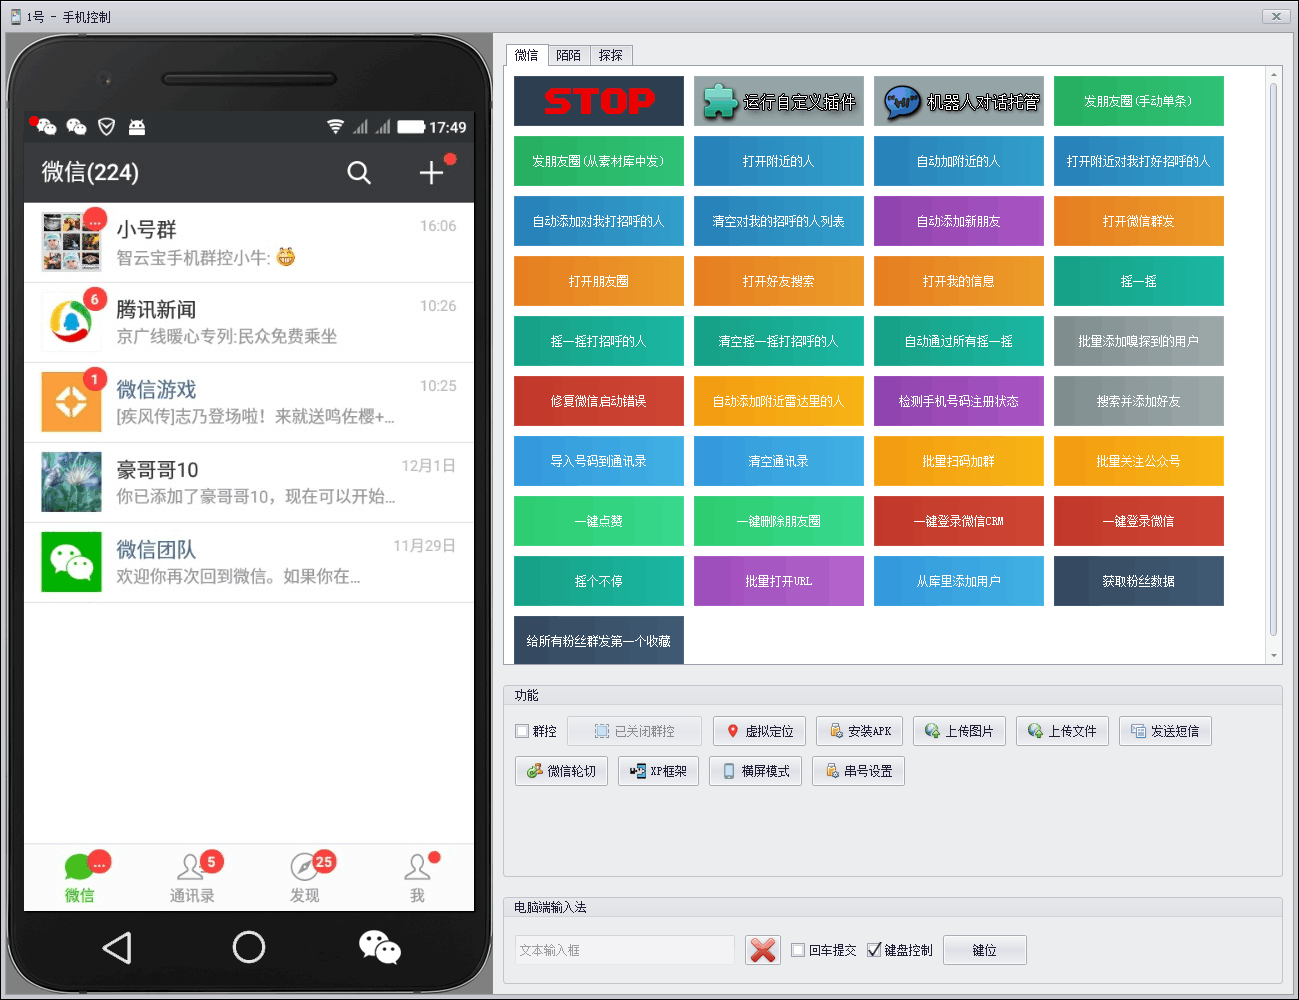Switch to the 我 profile bottom tab
The height and width of the screenshot is (1000, 1299).
418,877
